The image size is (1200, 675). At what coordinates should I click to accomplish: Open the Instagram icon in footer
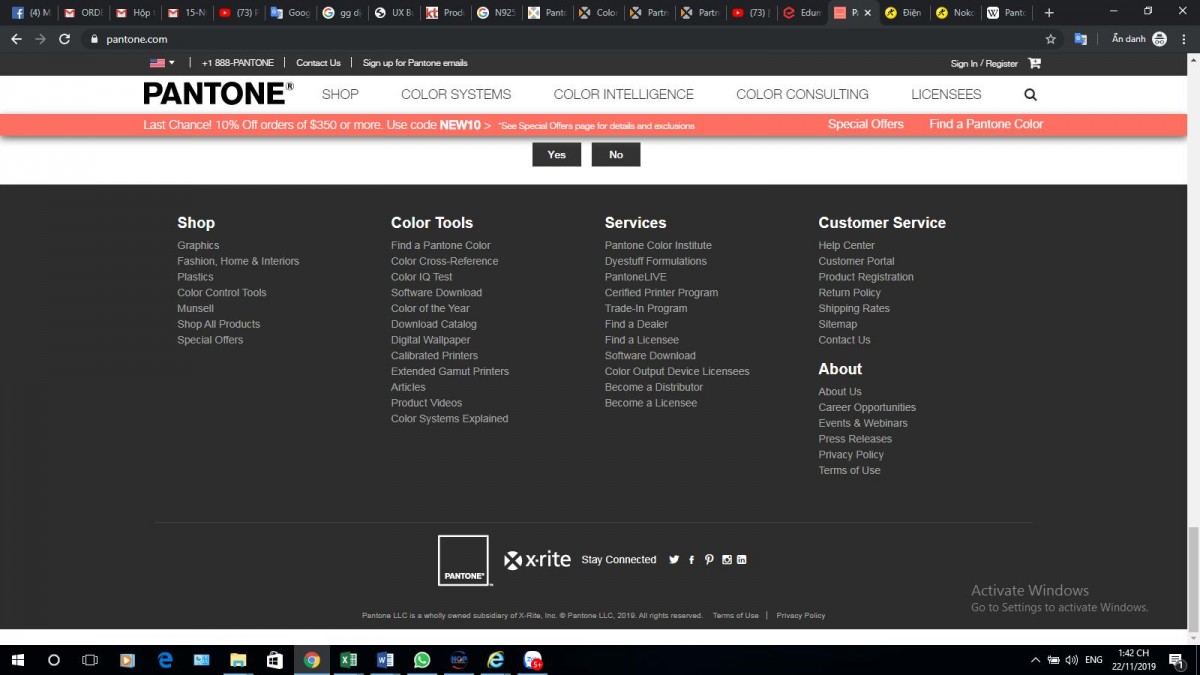point(727,560)
